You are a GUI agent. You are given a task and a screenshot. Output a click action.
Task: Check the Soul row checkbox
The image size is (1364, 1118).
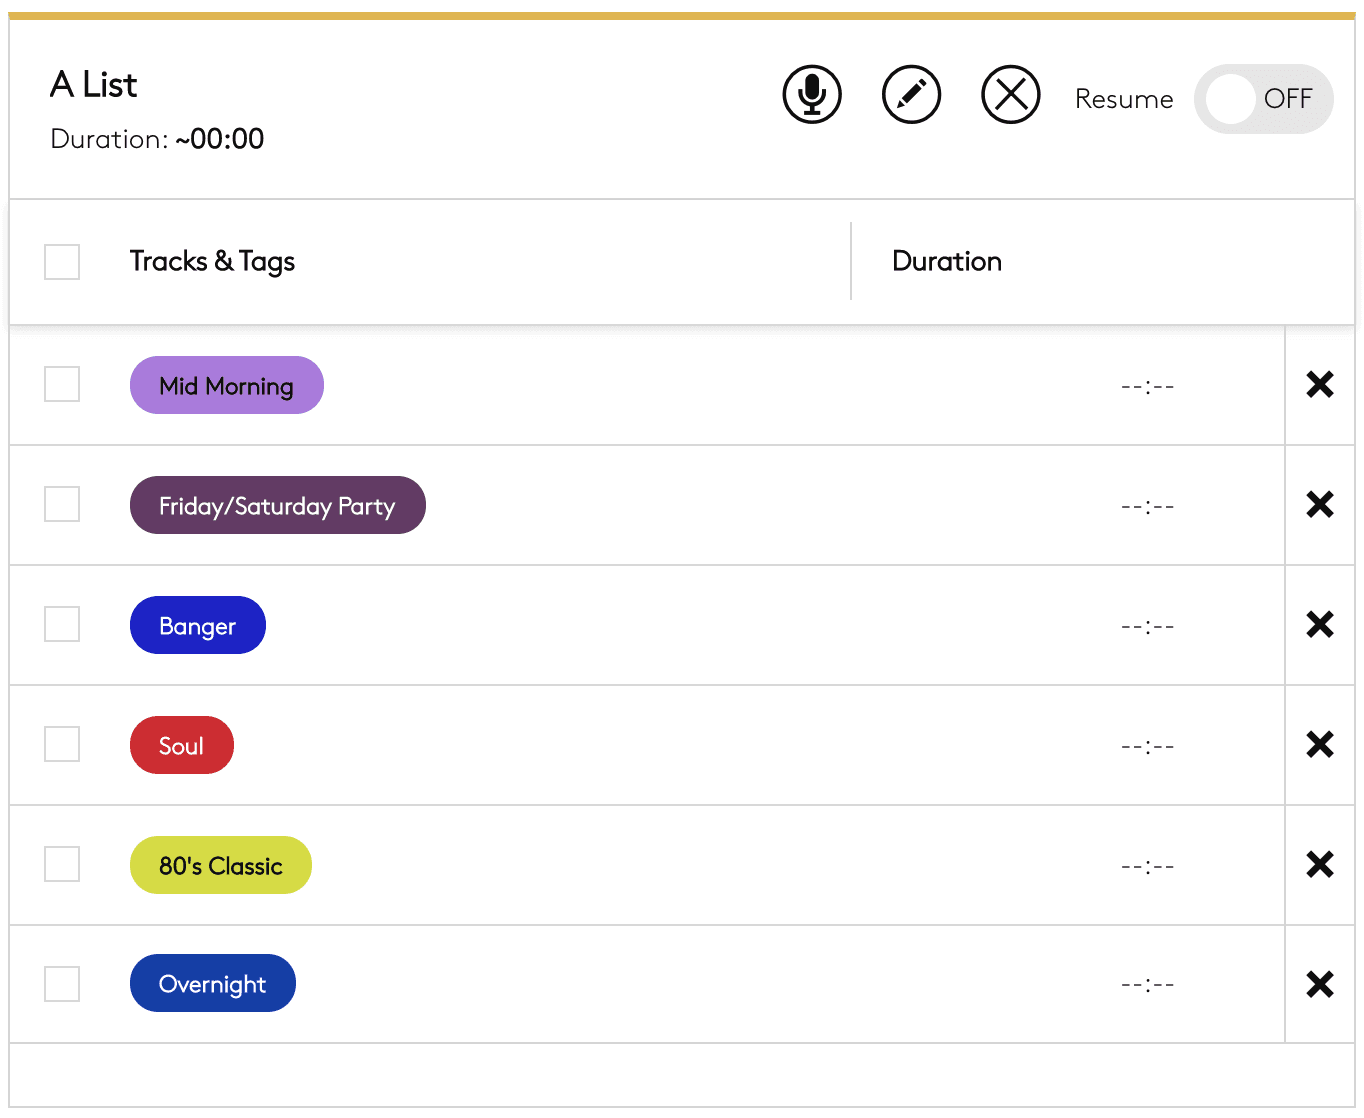(61, 745)
